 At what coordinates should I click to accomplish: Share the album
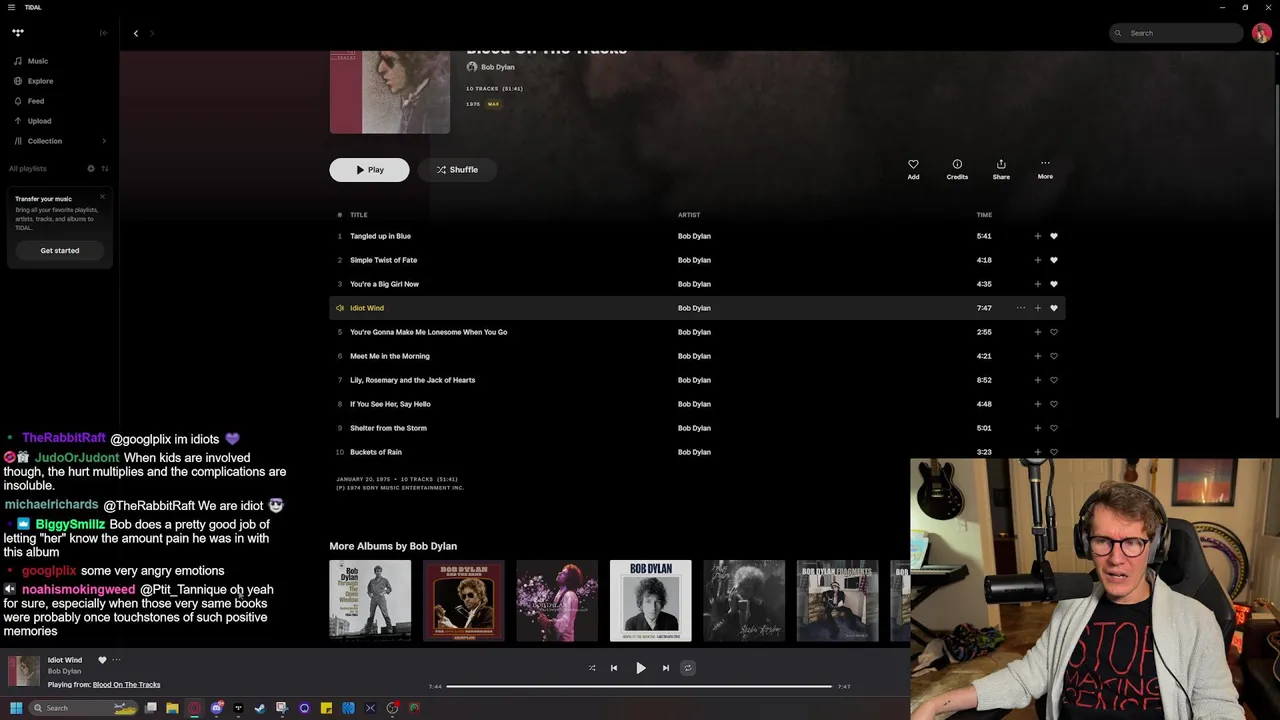click(x=1001, y=169)
